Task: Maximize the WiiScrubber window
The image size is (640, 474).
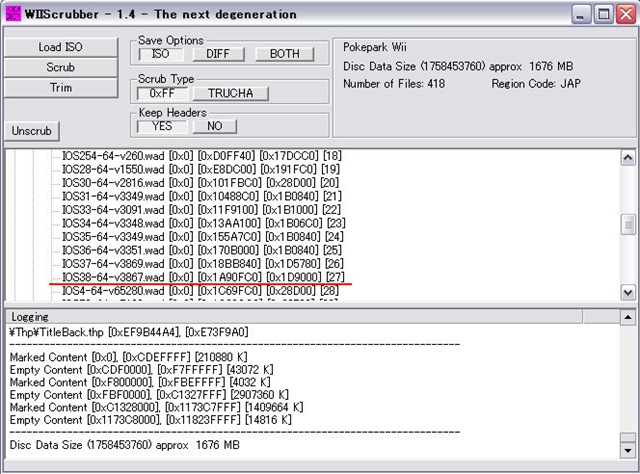Action: (604, 15)
